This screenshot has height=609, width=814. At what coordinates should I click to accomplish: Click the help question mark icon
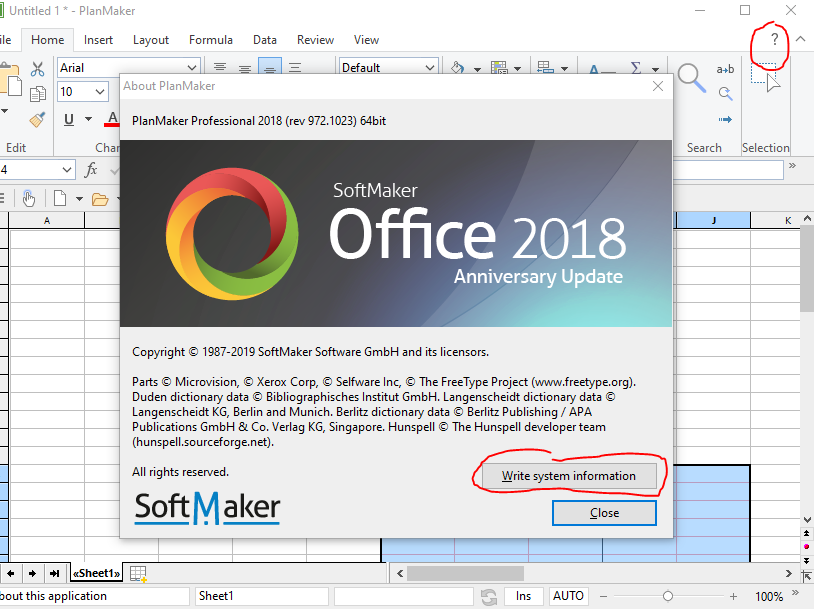[x=773, y=40]
